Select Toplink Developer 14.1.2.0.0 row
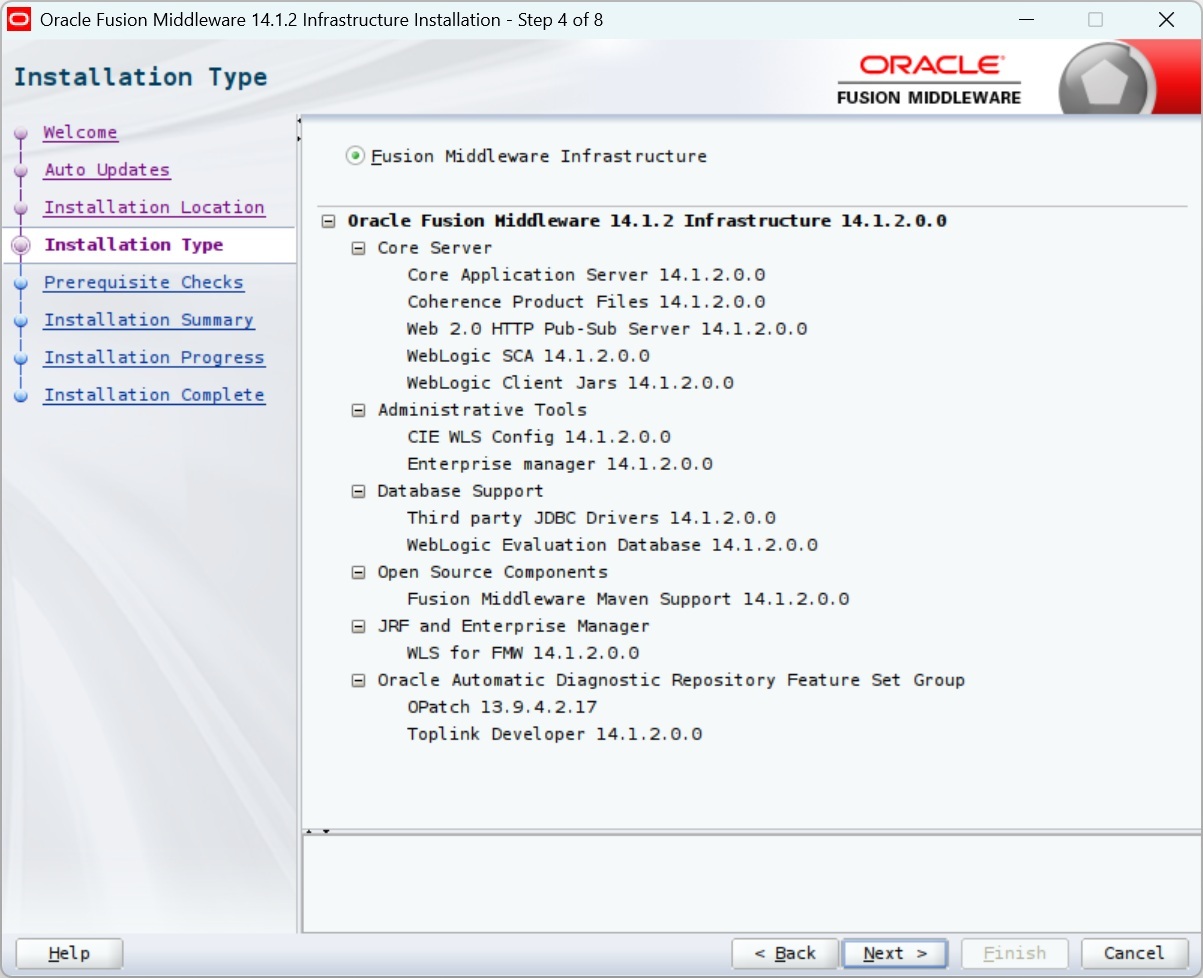The width and height of the screenshot is (1203, 978). coord(554,734)
